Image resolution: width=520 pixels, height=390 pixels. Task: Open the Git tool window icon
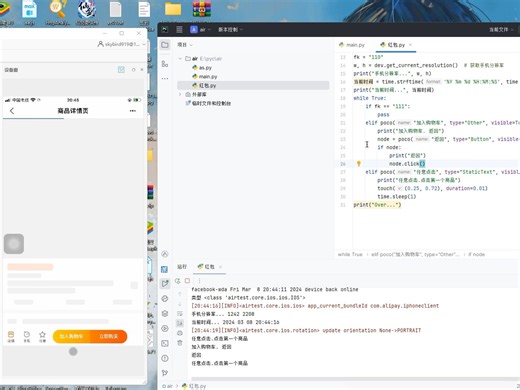point(165,373)
